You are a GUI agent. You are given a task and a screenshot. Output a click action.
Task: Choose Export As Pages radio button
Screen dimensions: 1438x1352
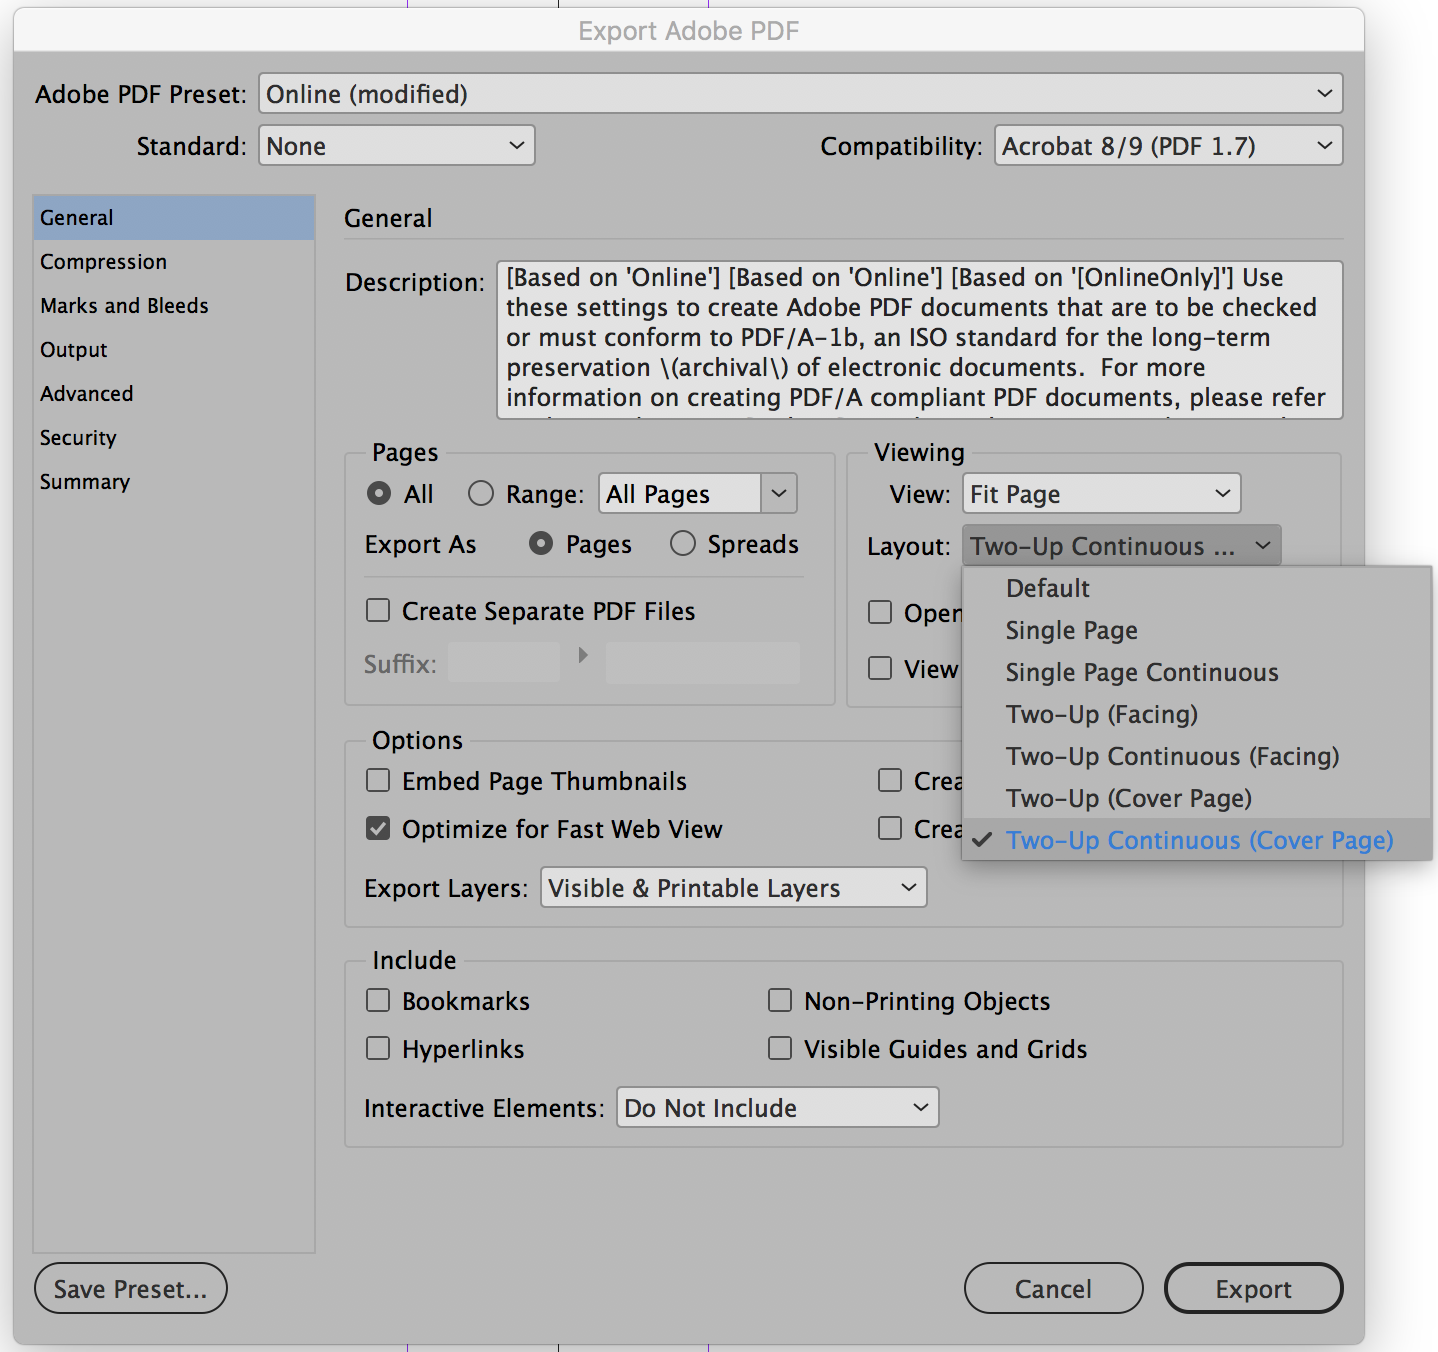click(541, 544)
